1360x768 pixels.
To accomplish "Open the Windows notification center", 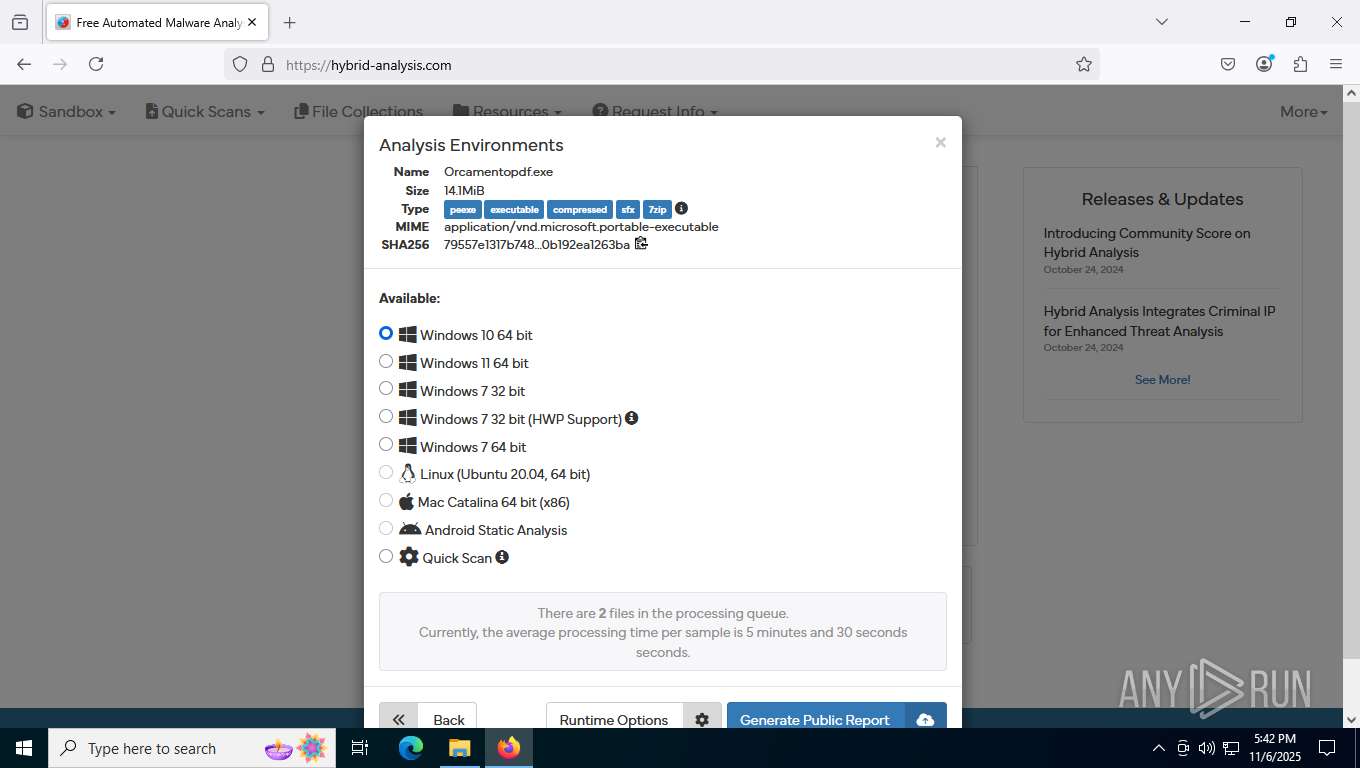I will pos(1327,748).
